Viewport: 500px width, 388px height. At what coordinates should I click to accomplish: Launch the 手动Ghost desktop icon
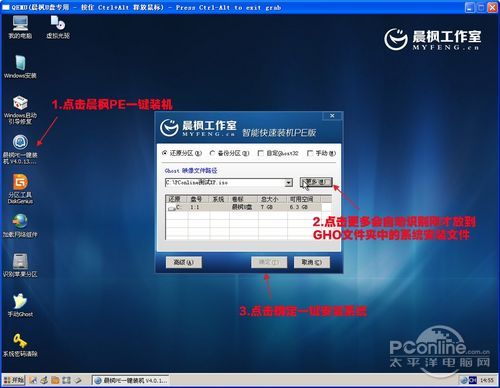point(20,305)
